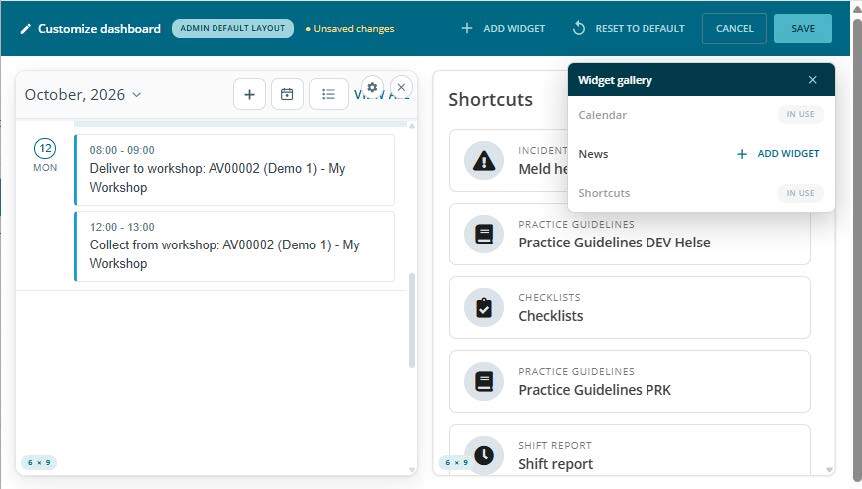862x489 pixels.
Task: Click IN USE badge next to Shortcuts
Action: tap(800, 193)
